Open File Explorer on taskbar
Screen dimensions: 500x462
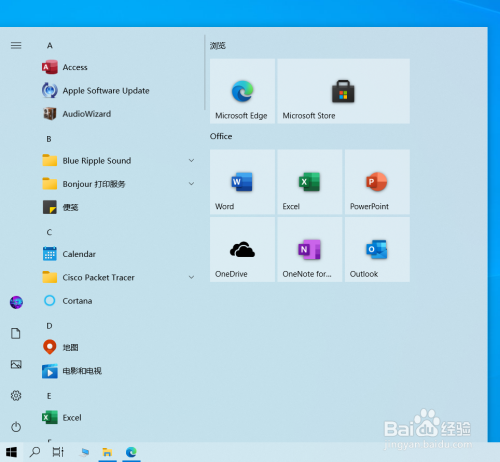click(107, 452)
